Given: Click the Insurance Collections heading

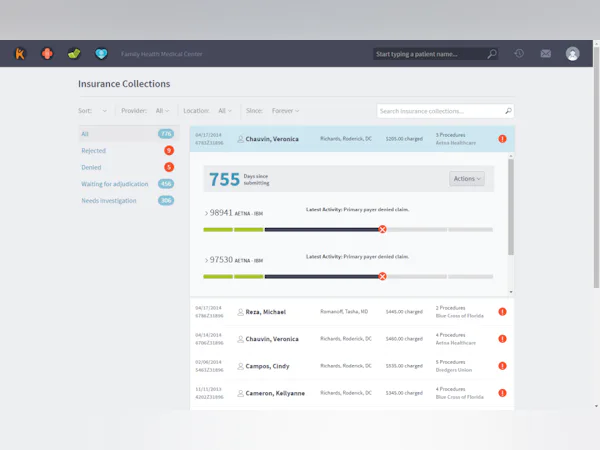Looking at the screenshot, I should pyautogui.click(x=124, y=84).
